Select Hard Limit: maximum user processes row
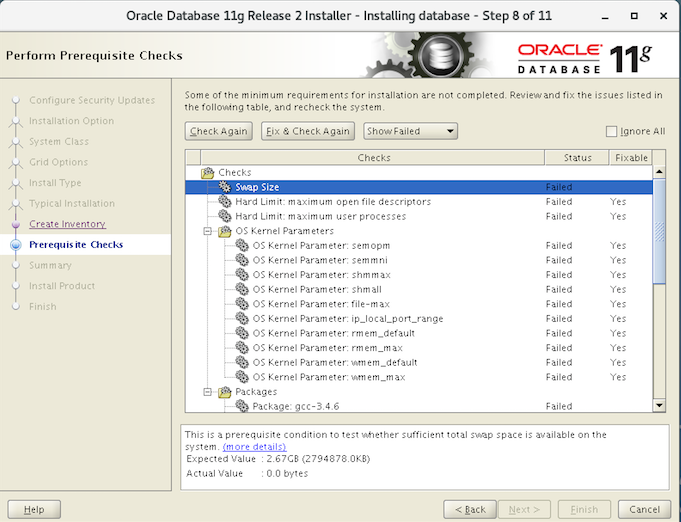This screenshot has height=522, width=681. [419, 216]
